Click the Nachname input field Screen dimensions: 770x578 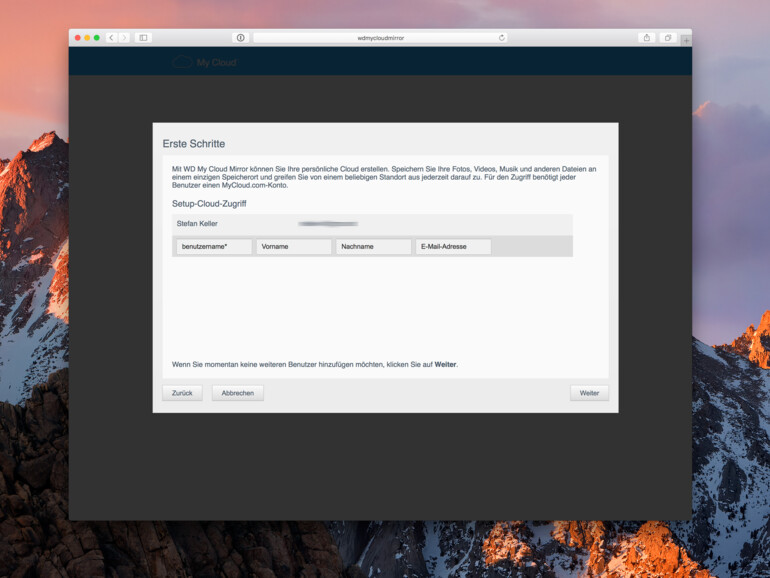pos(373,247)
